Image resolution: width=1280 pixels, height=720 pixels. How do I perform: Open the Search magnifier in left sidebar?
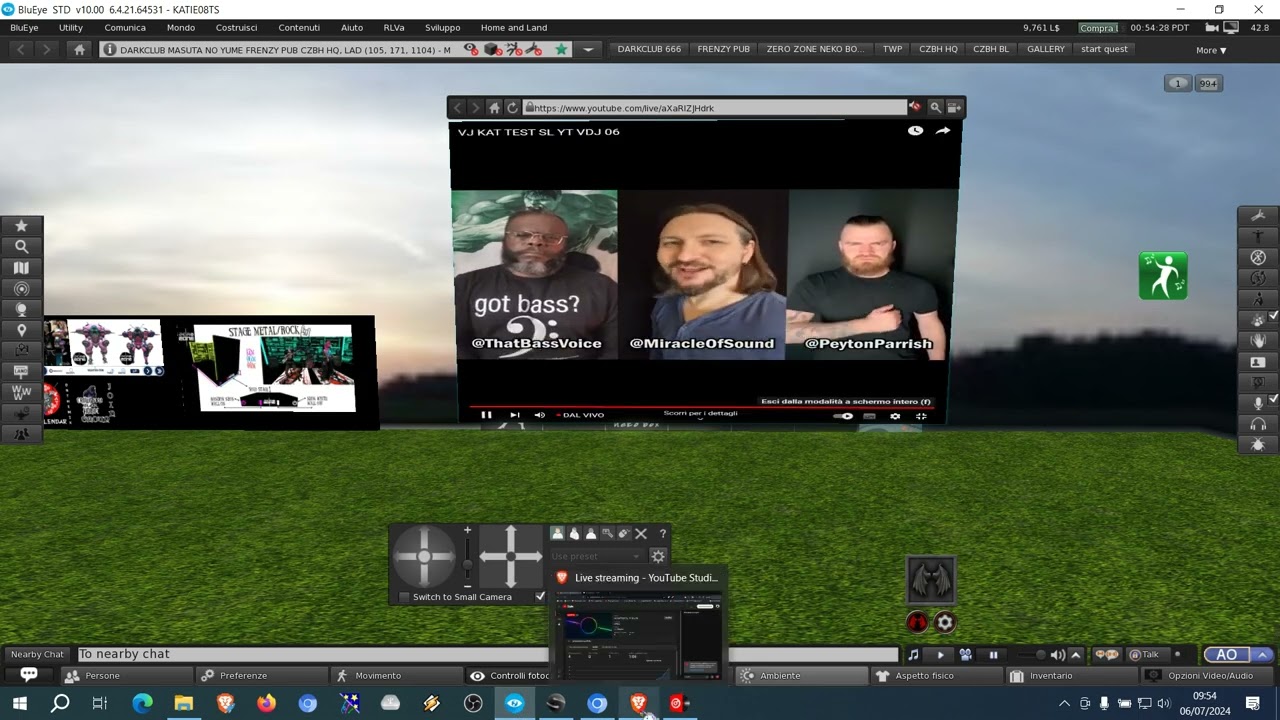click(21, 247)
